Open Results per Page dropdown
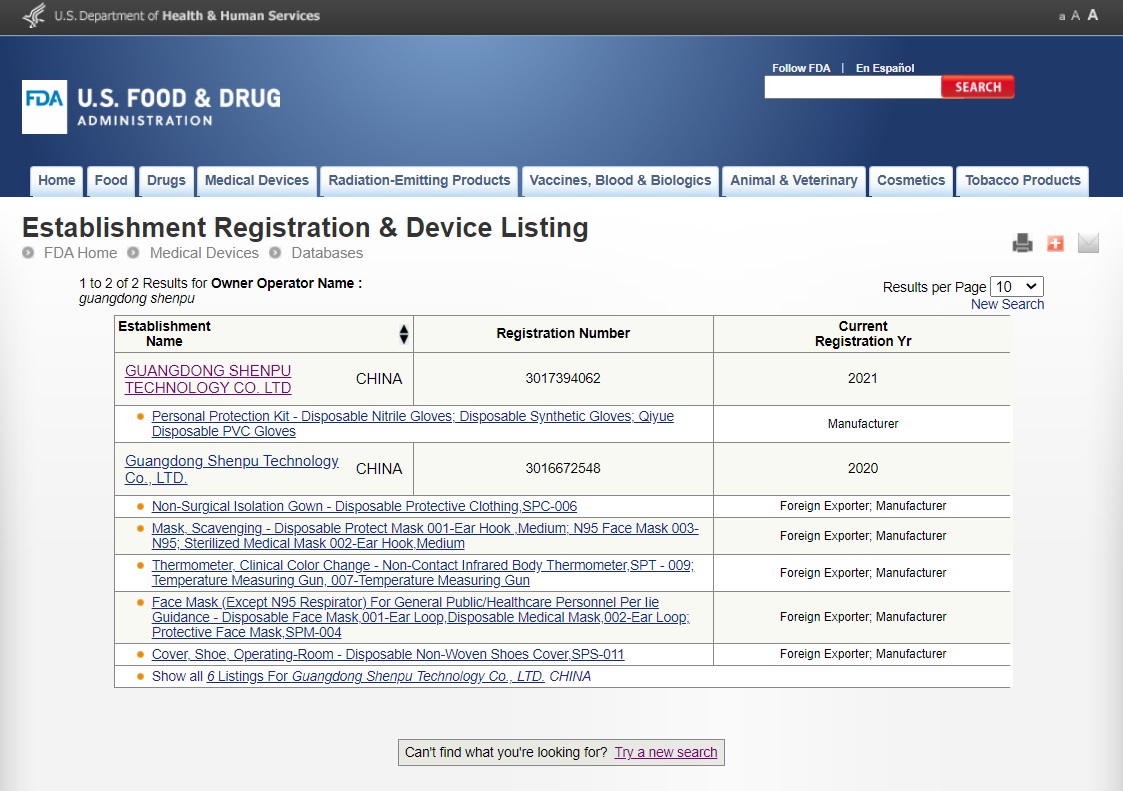Image resolution: width=1123 pixels, height=791 pixels. (1016, 287)
